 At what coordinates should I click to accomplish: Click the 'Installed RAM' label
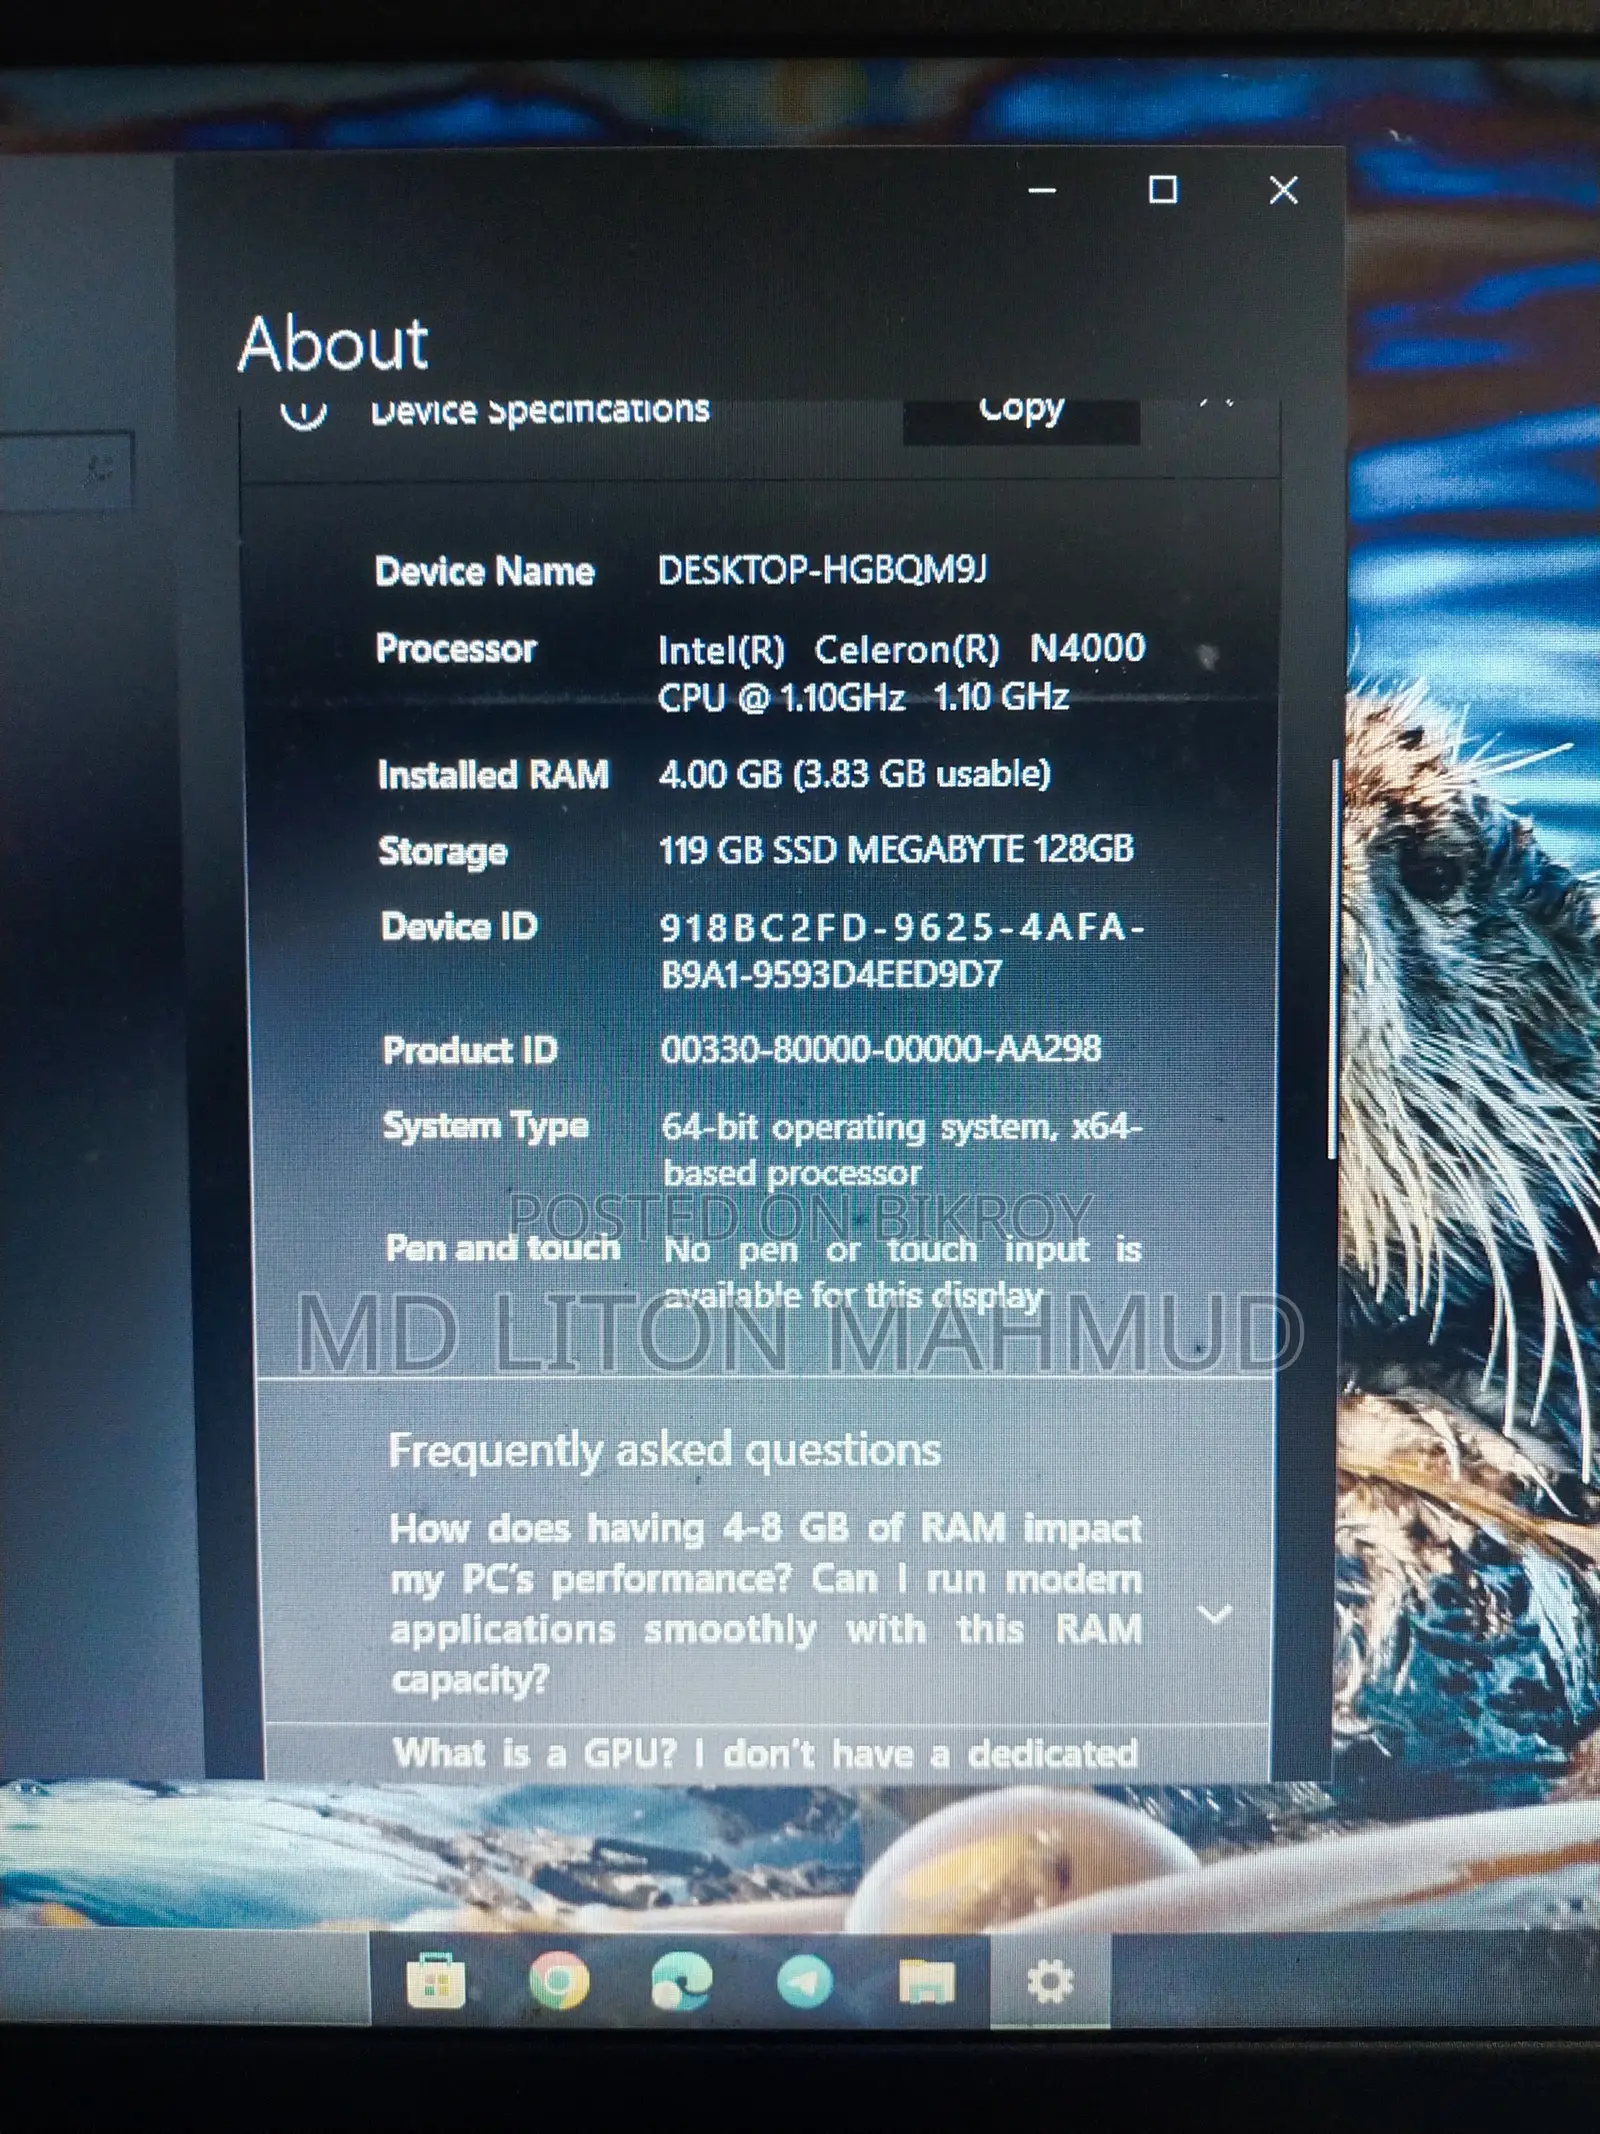click(493, 775)
